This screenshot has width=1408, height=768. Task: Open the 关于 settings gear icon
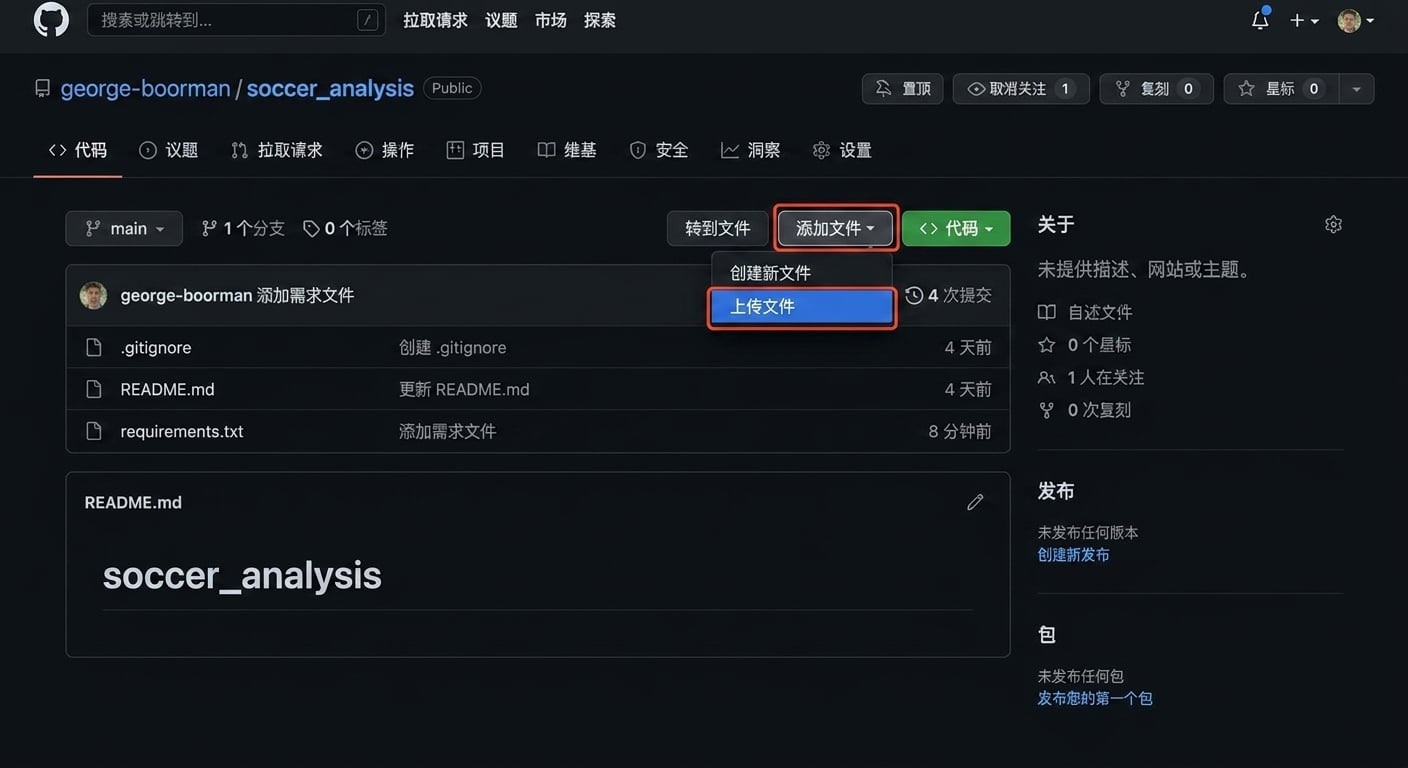(1333, 224)
